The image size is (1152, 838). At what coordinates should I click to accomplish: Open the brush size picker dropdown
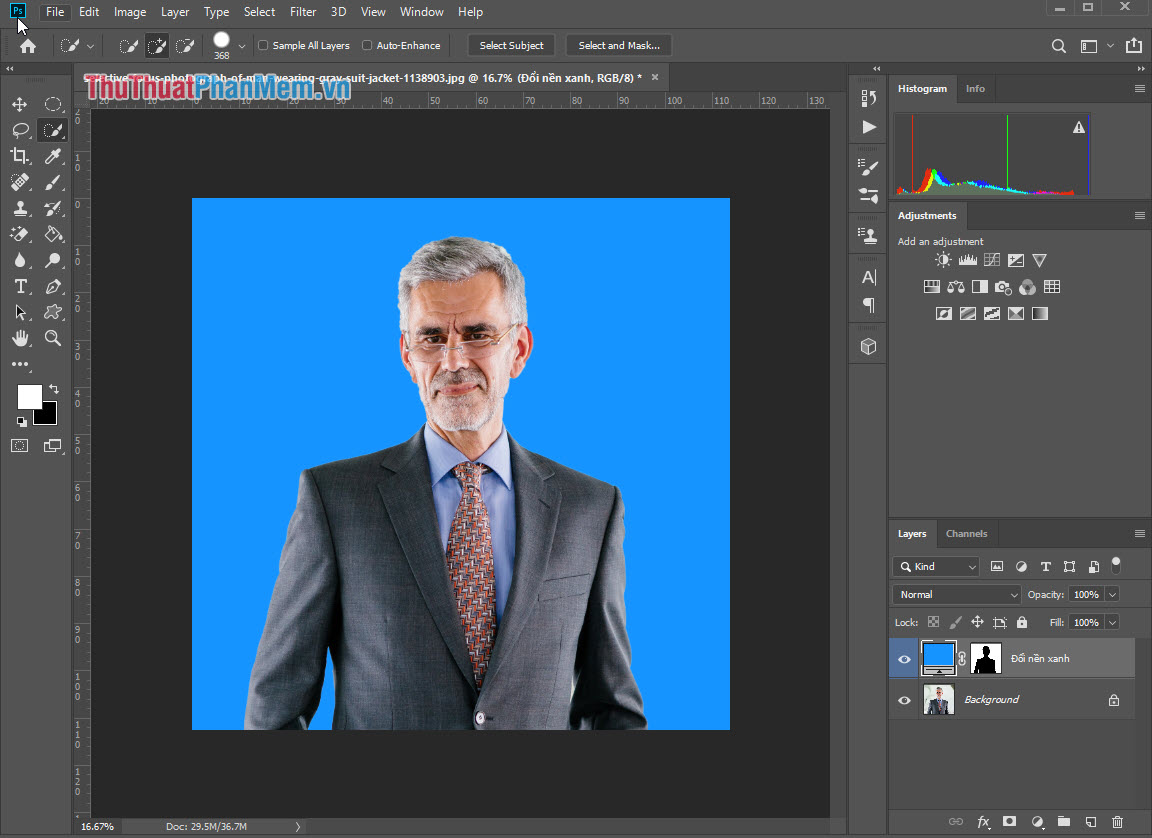coord(241,44)
